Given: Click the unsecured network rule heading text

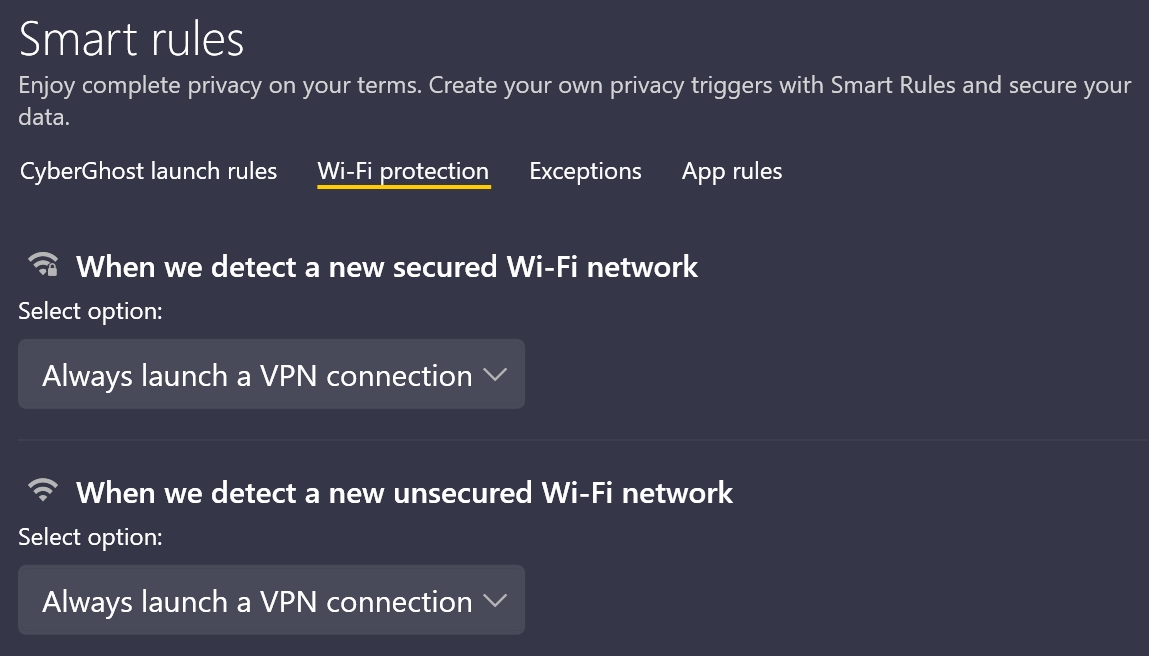Looking at the screenshot, I should pos(406,492).
